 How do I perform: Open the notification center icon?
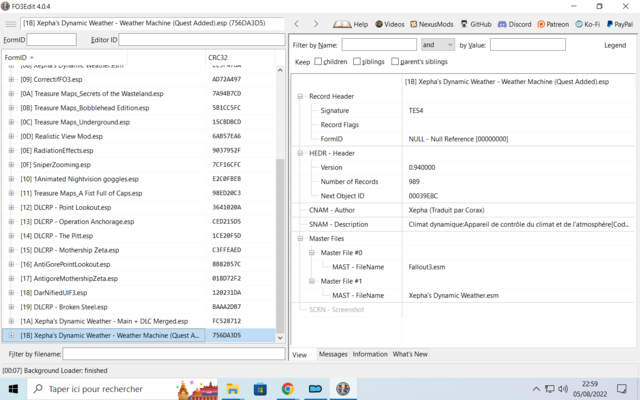point(622,389)
